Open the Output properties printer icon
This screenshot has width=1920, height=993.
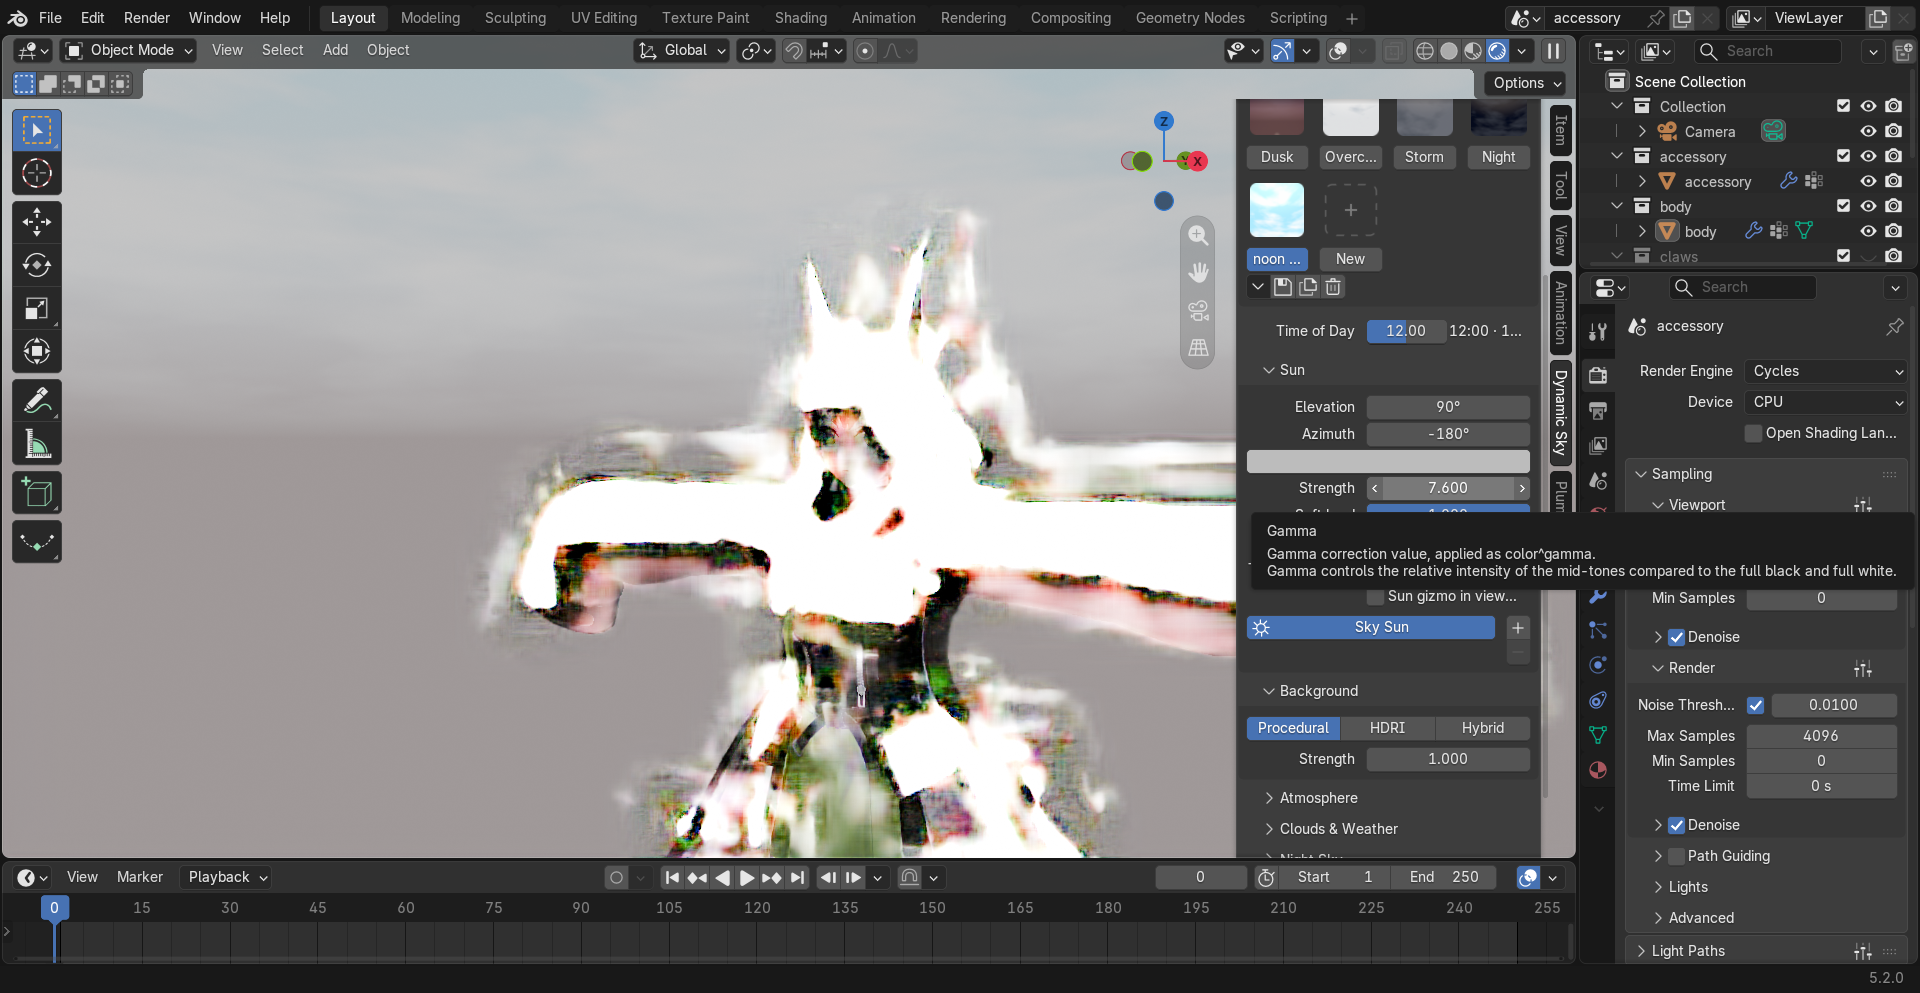pyautogui.click(x=1598, y=410)
